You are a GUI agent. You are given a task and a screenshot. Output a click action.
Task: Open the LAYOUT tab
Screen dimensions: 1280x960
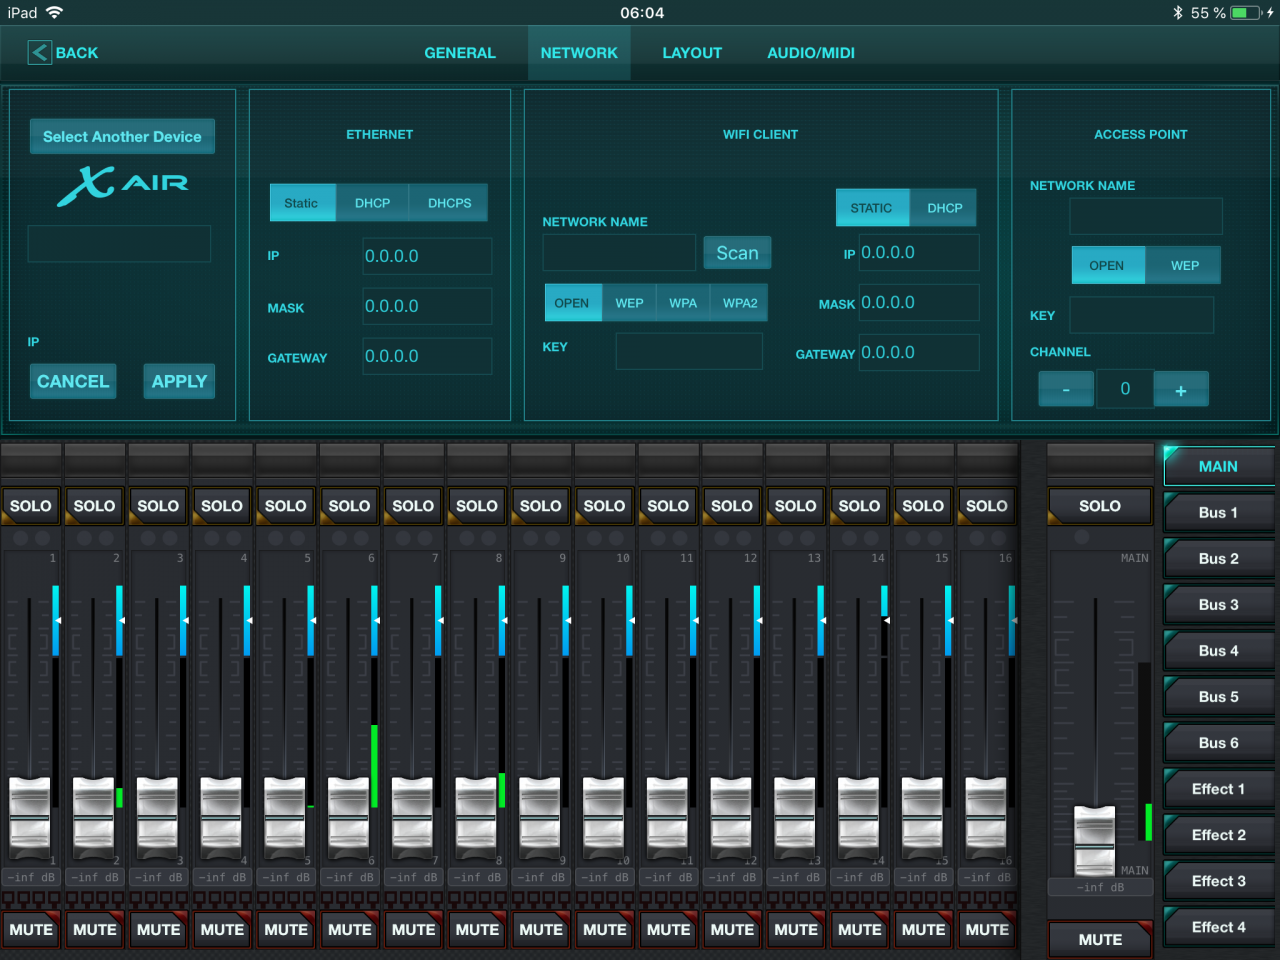692,53
